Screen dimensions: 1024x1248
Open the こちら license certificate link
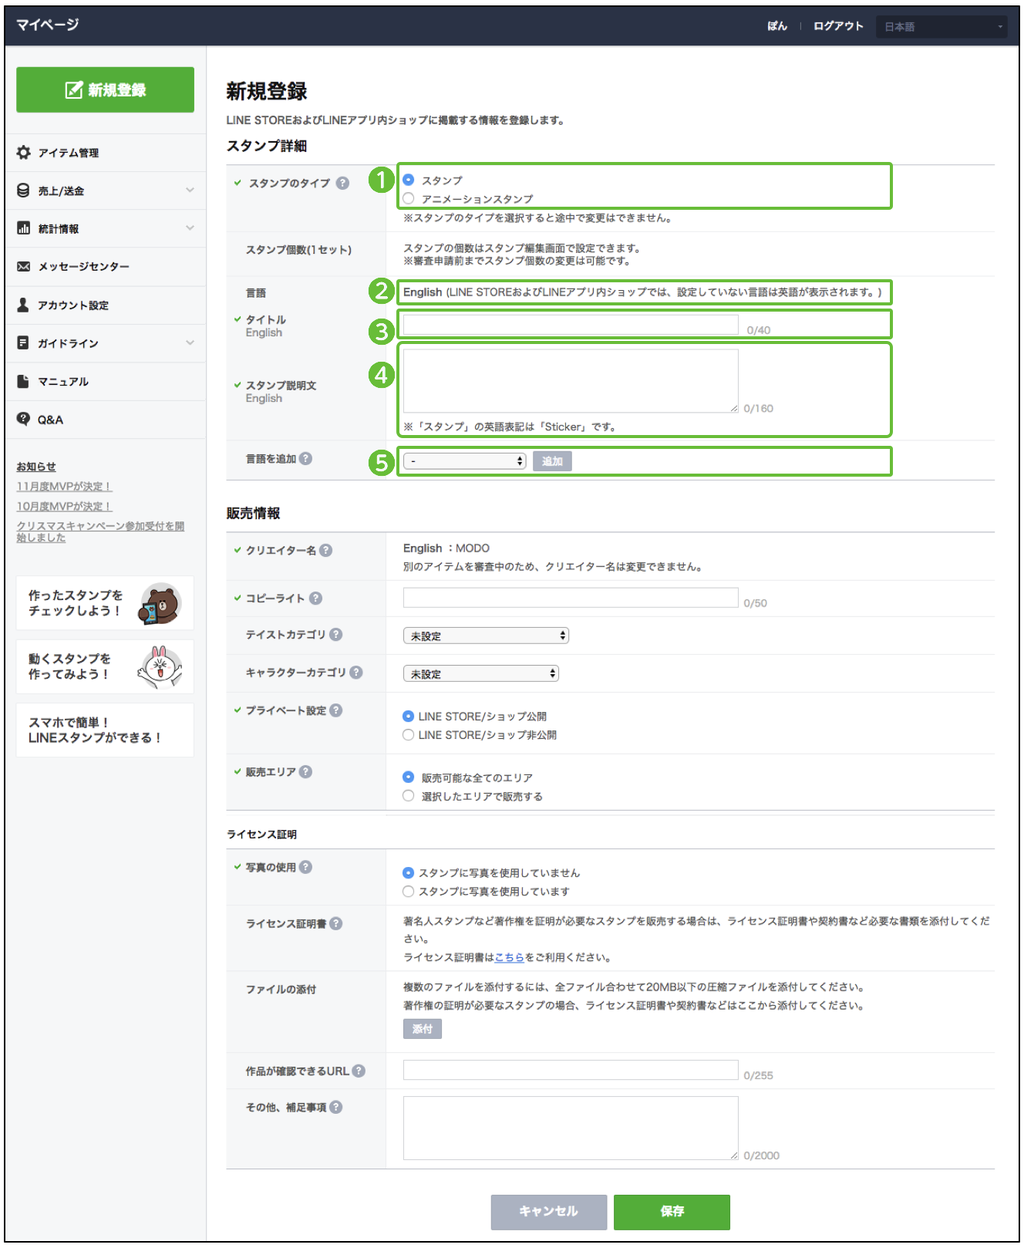point(509,957)
